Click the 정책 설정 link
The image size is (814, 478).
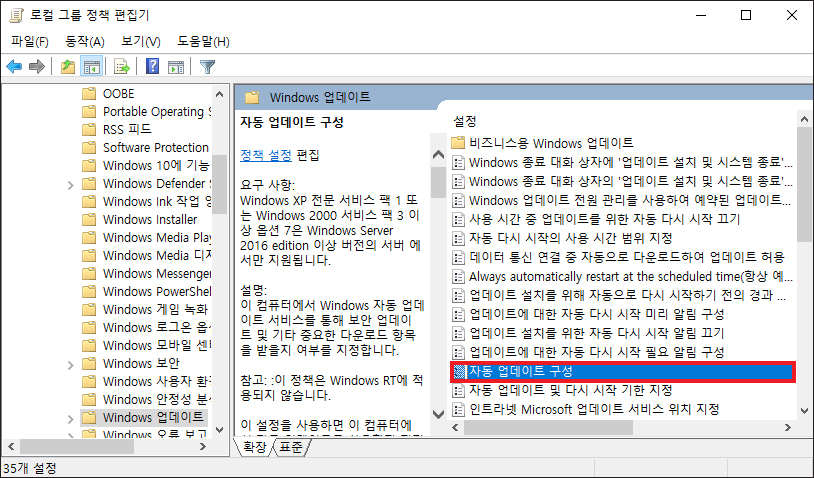click(x=266, y=155)
